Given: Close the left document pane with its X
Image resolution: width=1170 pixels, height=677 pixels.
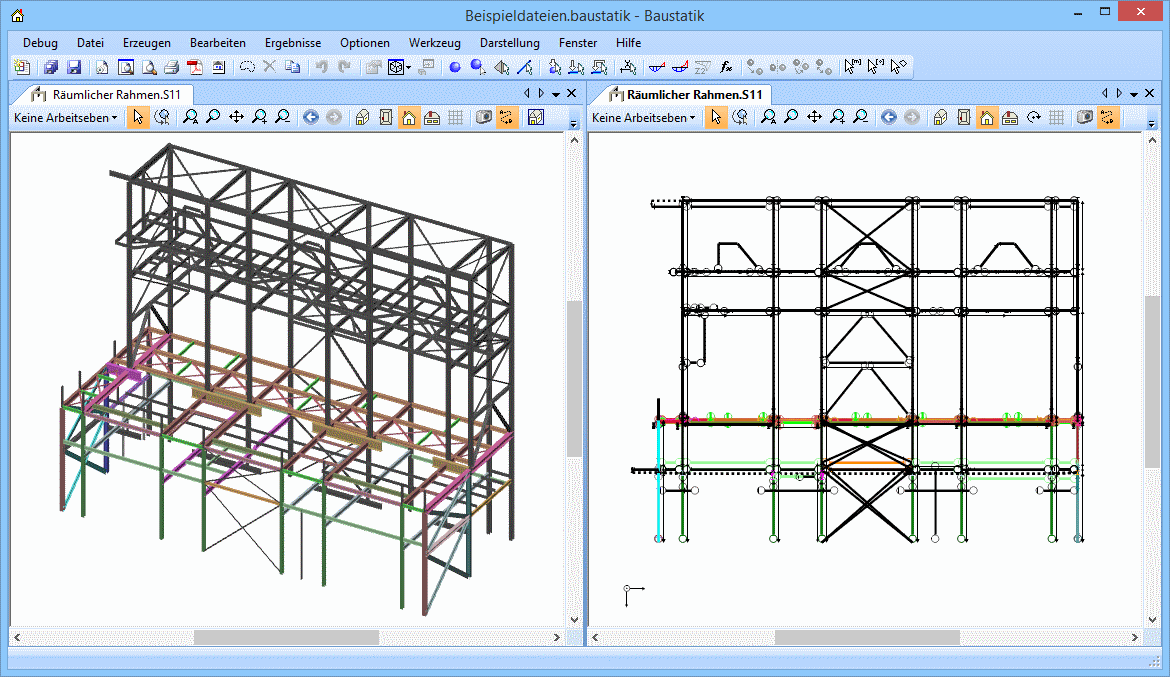Looking at the screenshot, I should tap(571, 93).
